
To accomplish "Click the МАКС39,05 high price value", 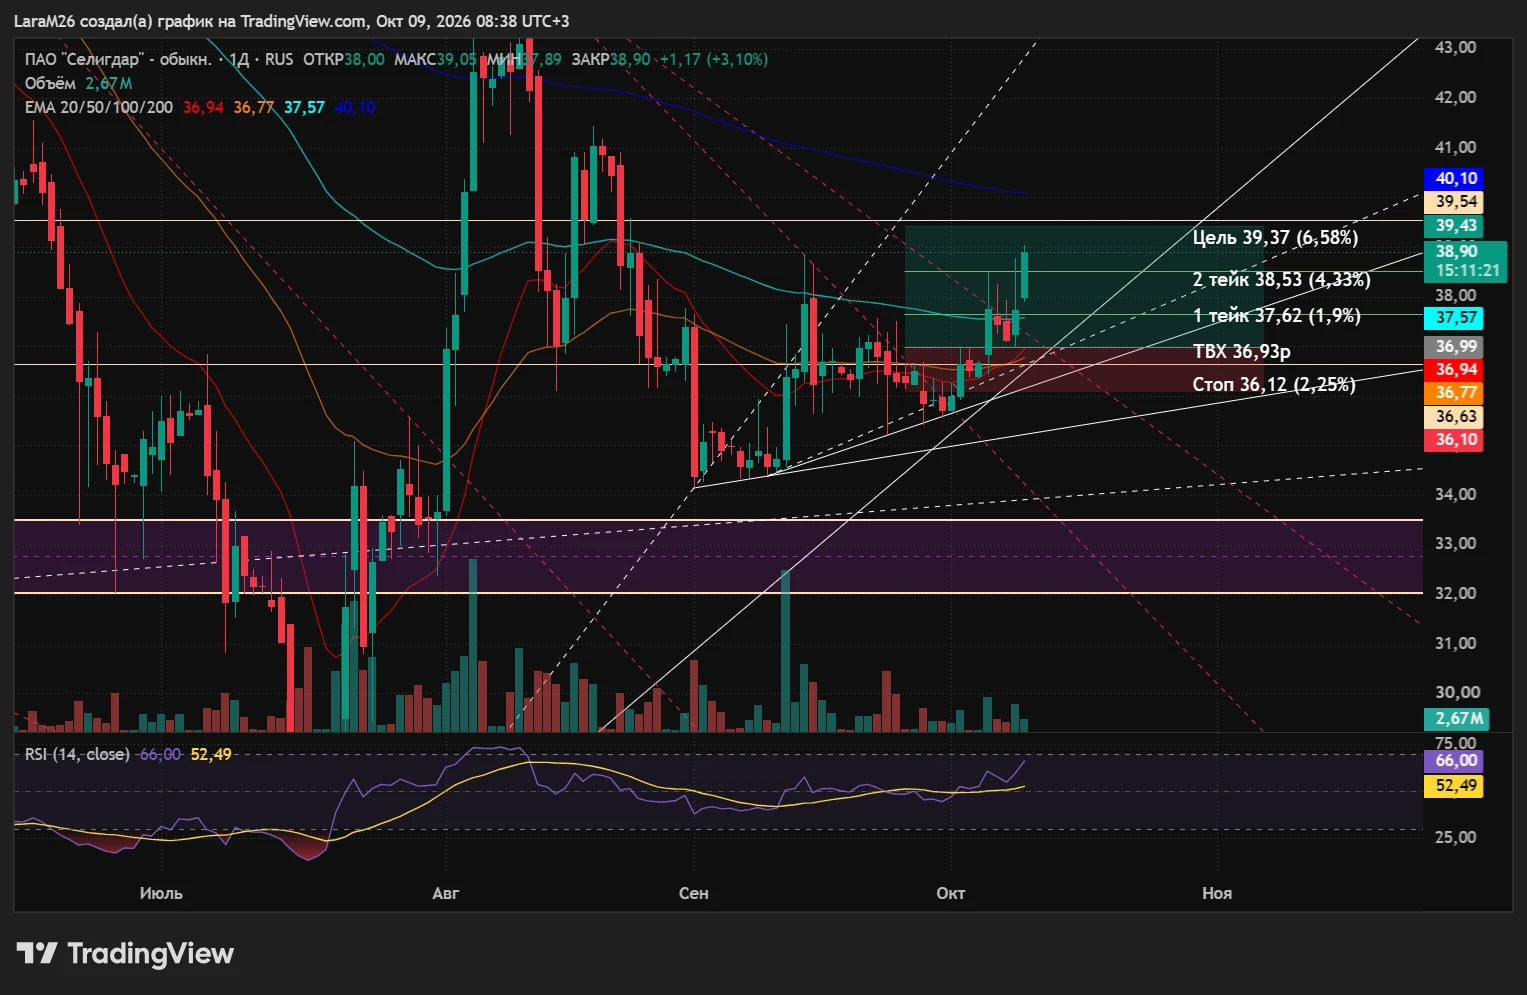I will click(x=435, y=59).
